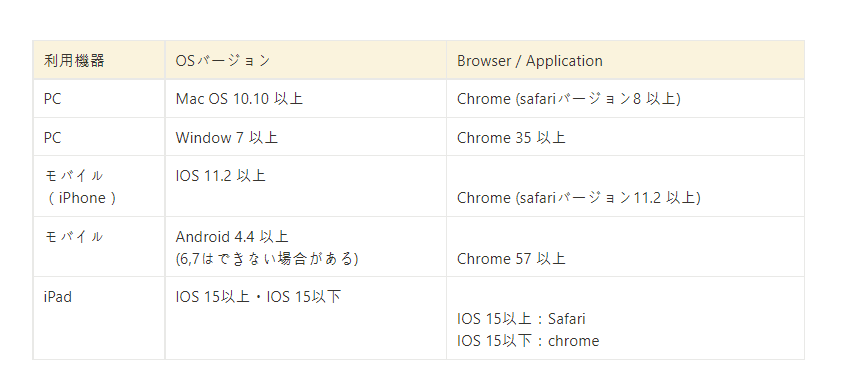The width and height of the screenshot is (845, 377).
Task: Click the OSバージョン column header
Action: point(306,60)
